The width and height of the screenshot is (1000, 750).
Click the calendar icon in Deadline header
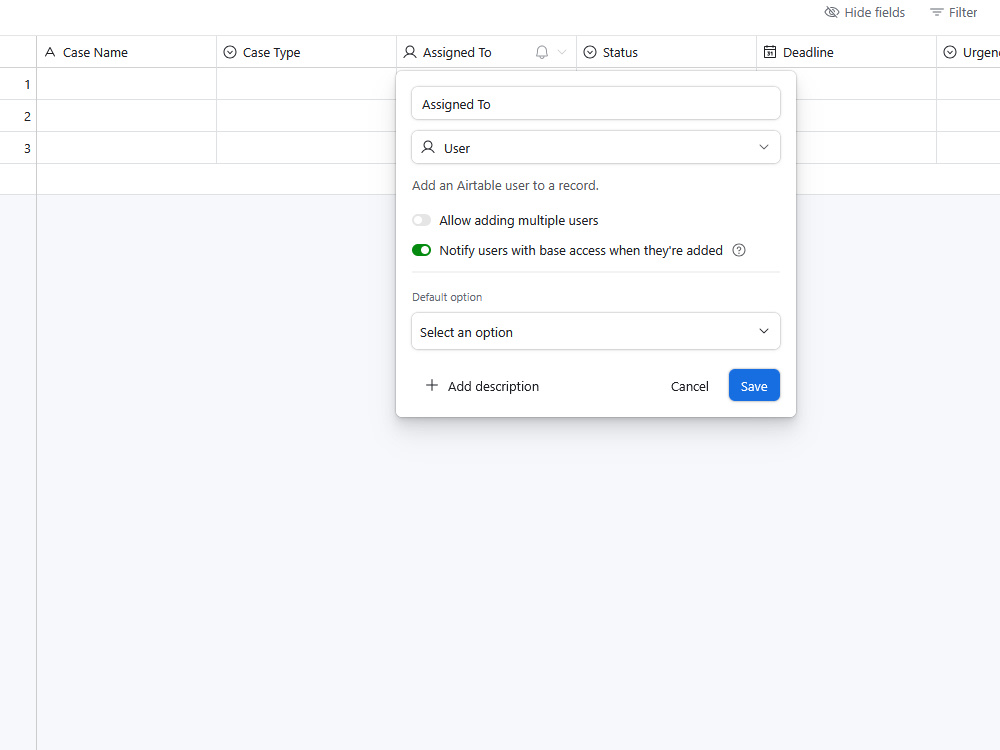pos(770,52)
